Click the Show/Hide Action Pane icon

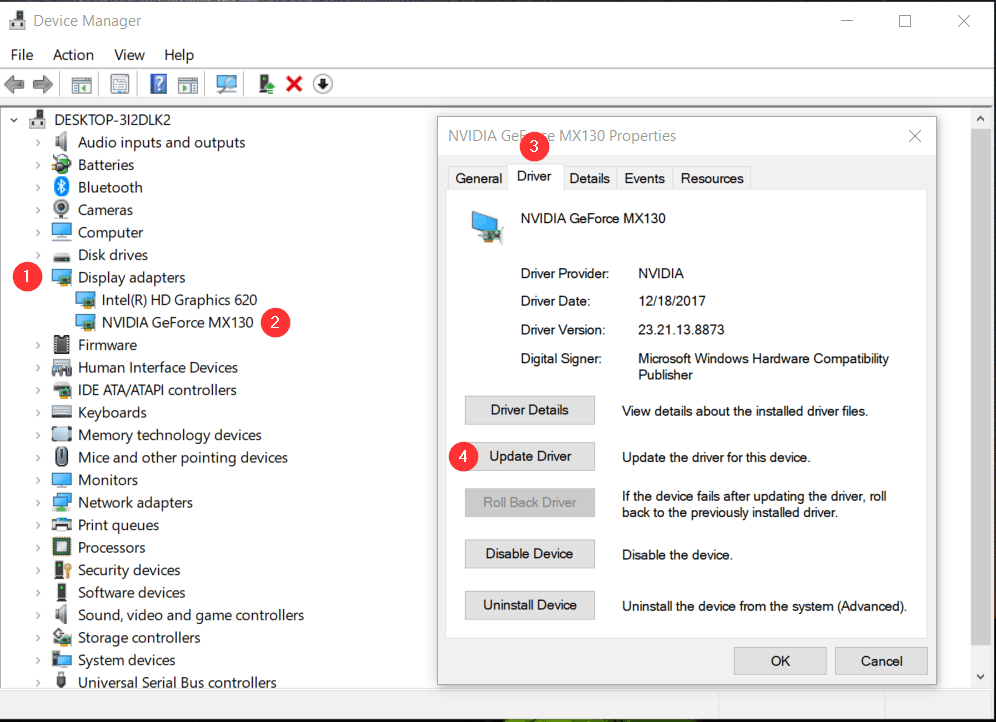(x=188, y=84)
